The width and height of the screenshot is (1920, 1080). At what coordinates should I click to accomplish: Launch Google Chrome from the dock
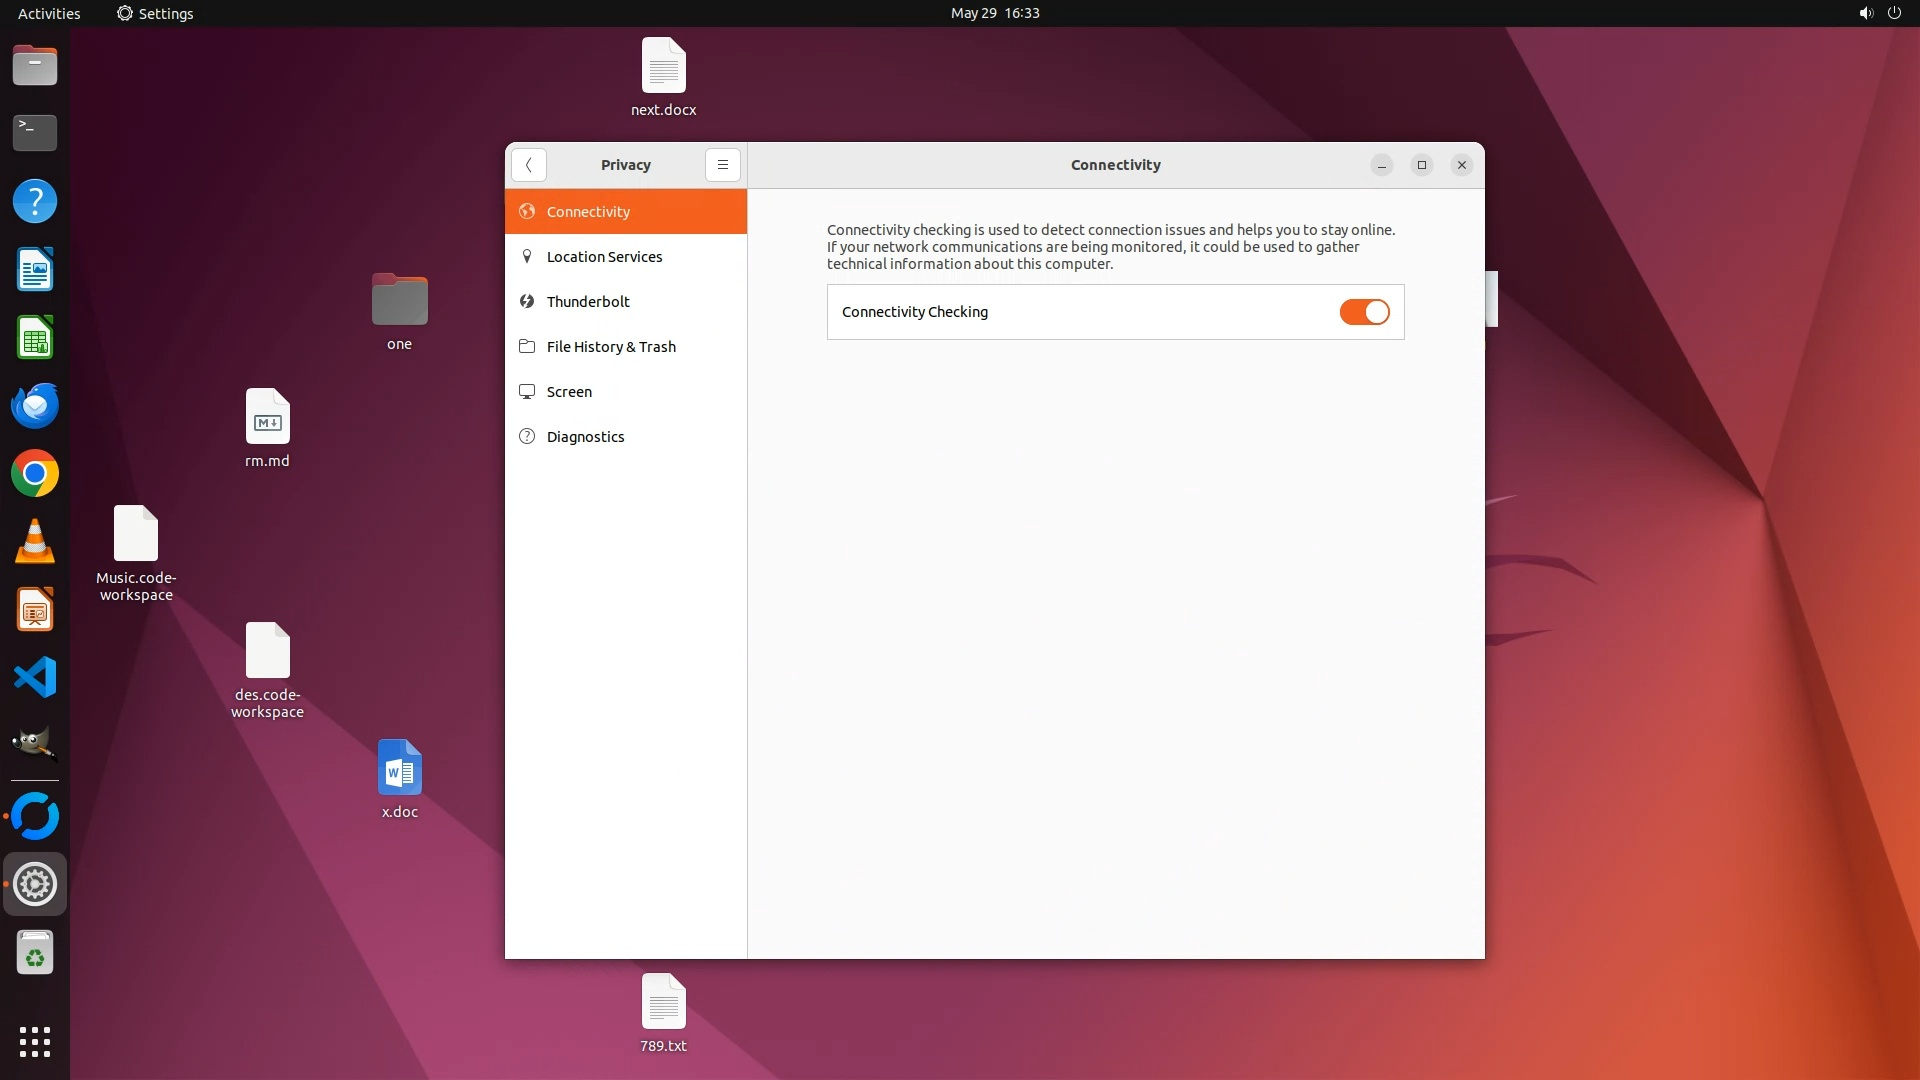pos(35,474)
